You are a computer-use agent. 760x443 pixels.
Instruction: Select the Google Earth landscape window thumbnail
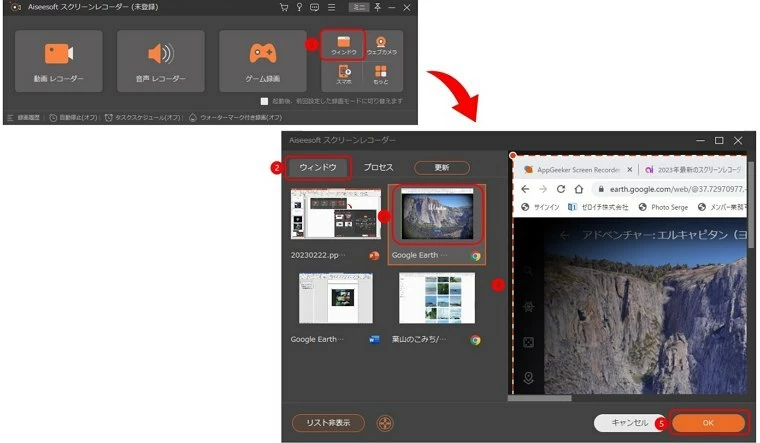(x=434, y=216)
